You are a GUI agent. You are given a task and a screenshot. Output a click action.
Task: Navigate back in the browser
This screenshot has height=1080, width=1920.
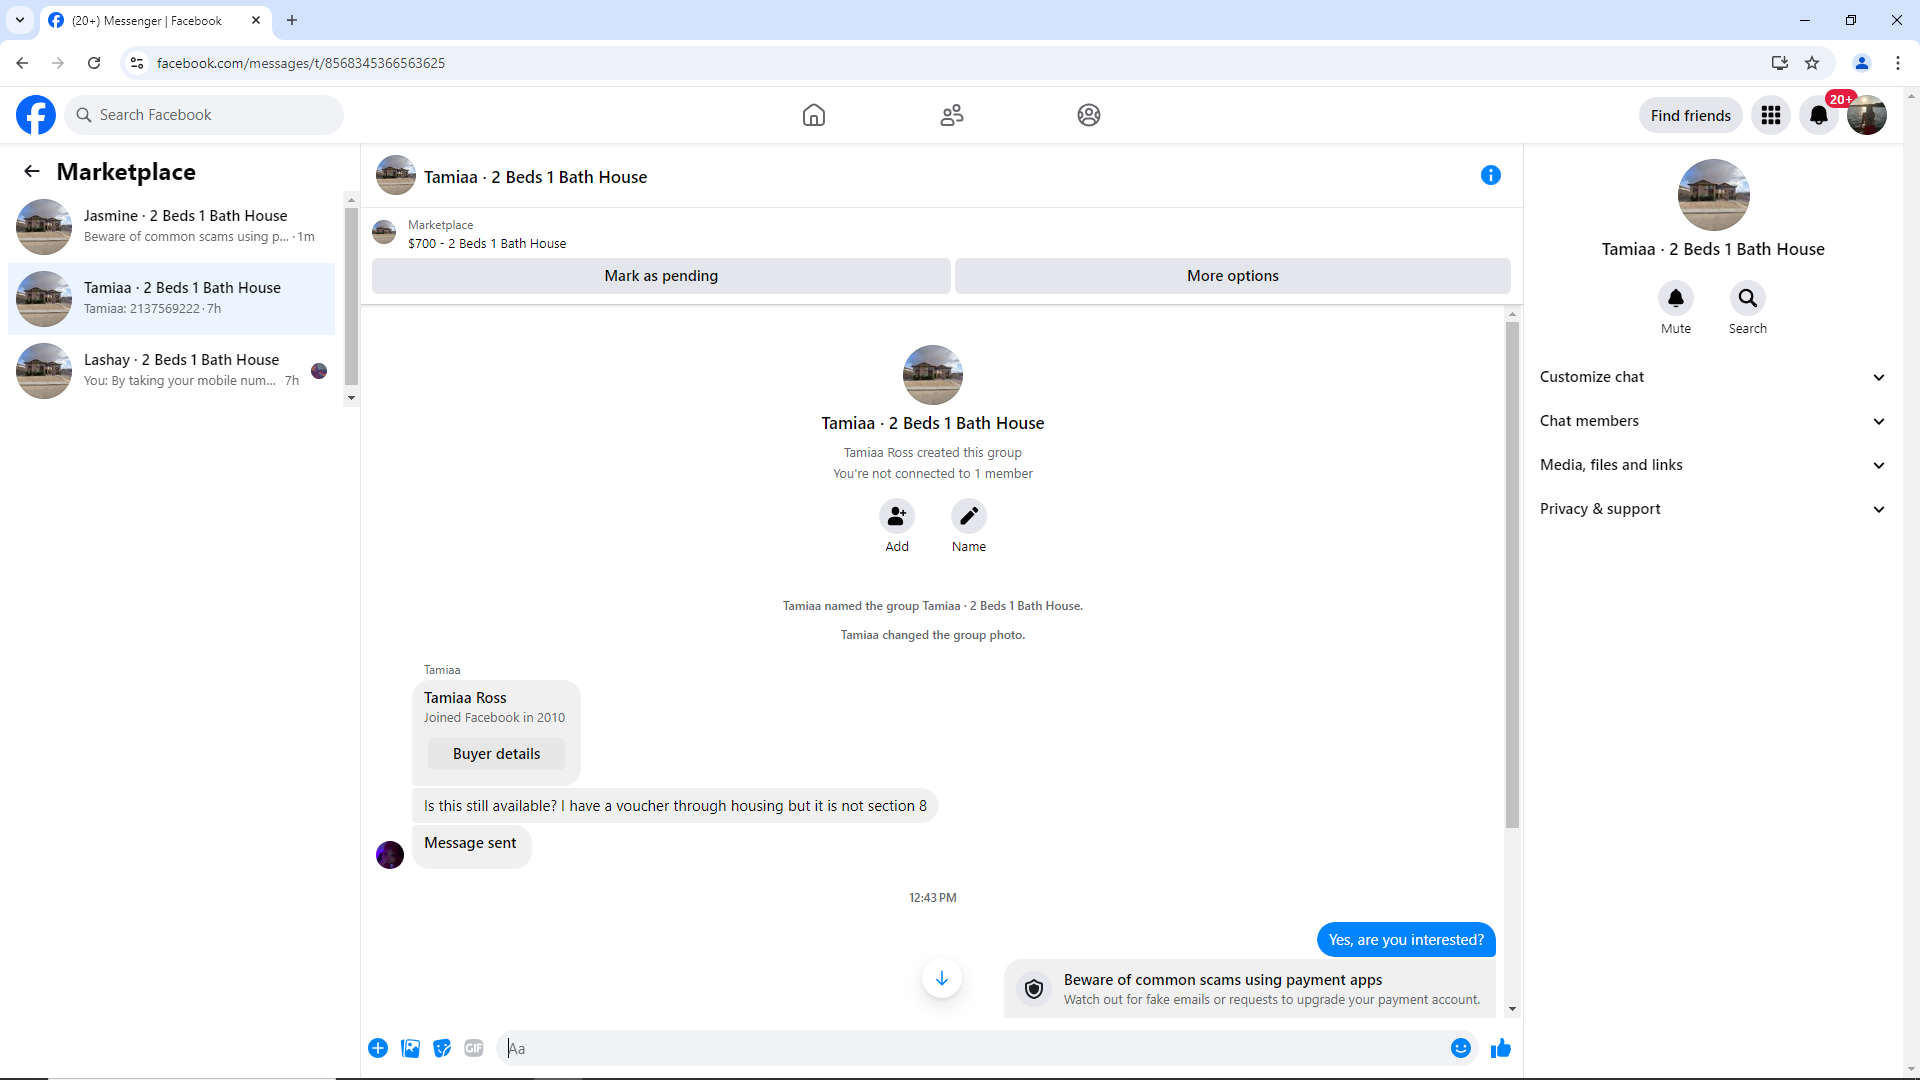[x=22, y=63]
